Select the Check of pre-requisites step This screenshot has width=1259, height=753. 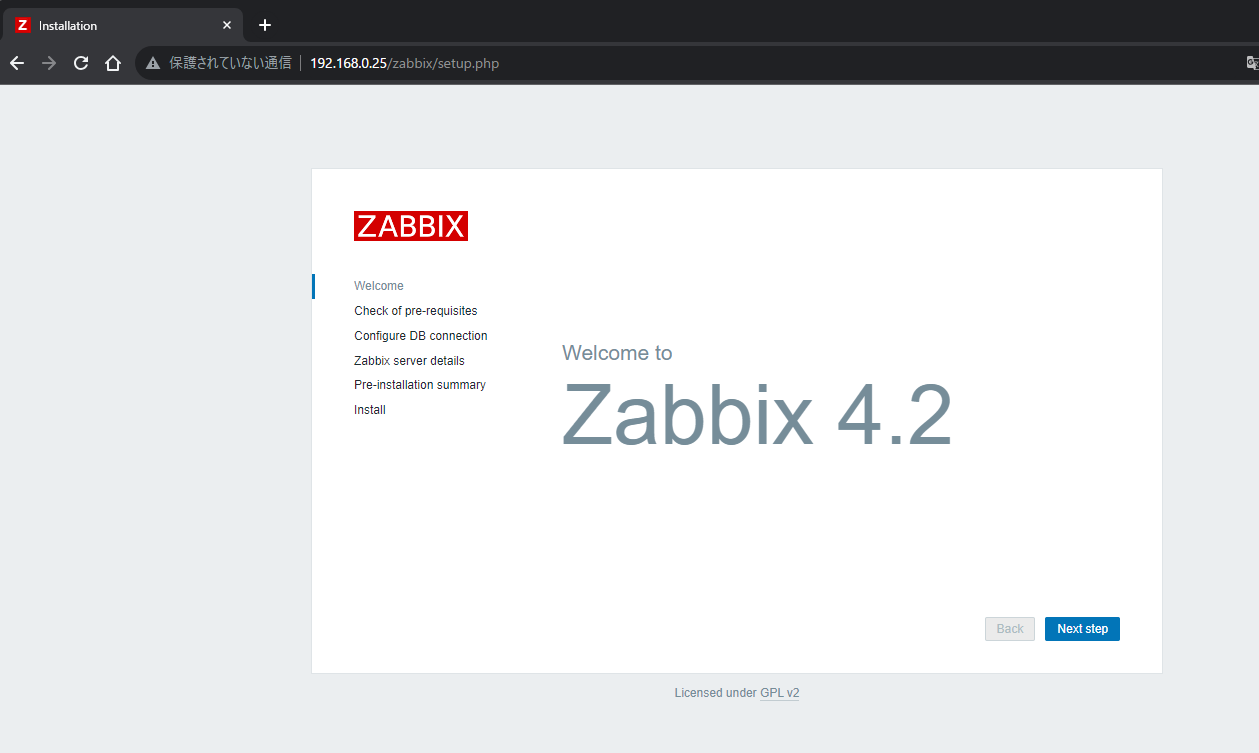pyautogui.click(x=415, y=310)
